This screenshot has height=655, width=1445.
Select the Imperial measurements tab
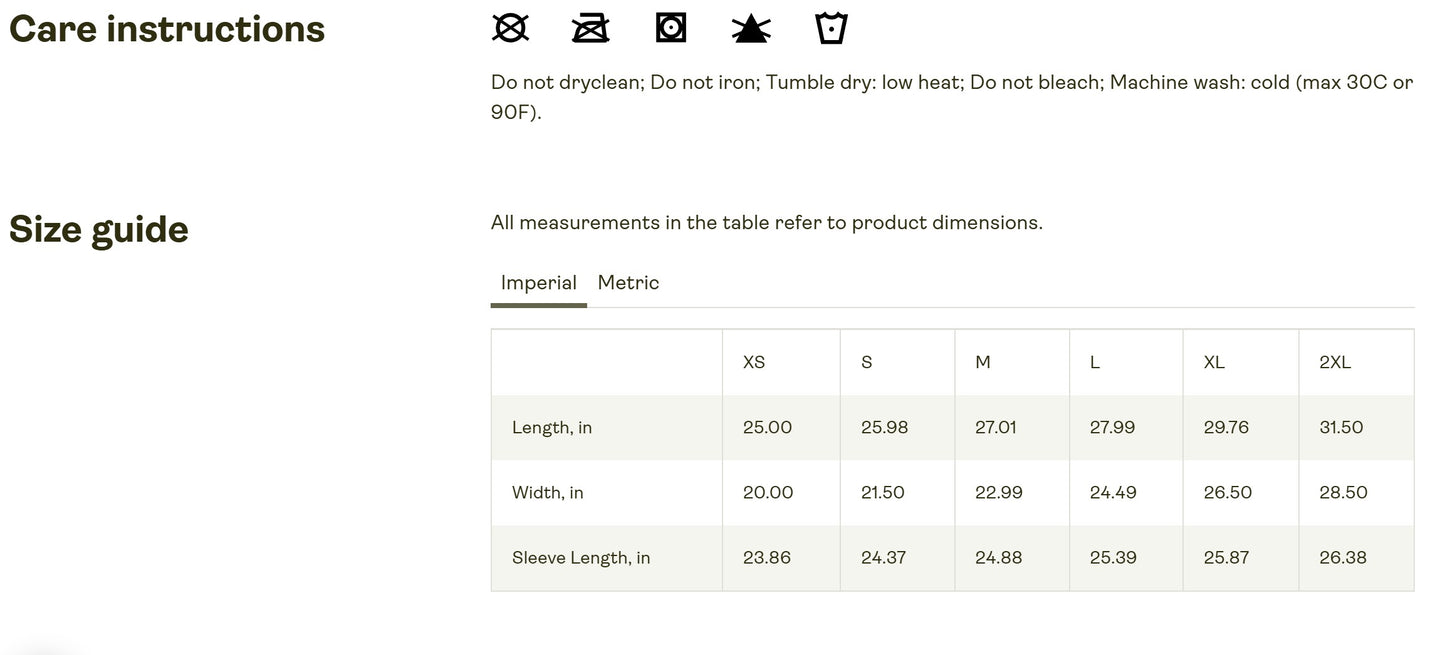pyautogui.click(x=538, y=283)
